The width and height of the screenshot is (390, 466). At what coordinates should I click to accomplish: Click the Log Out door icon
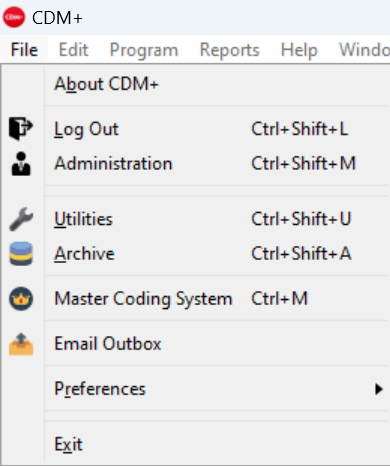(21, 129)
